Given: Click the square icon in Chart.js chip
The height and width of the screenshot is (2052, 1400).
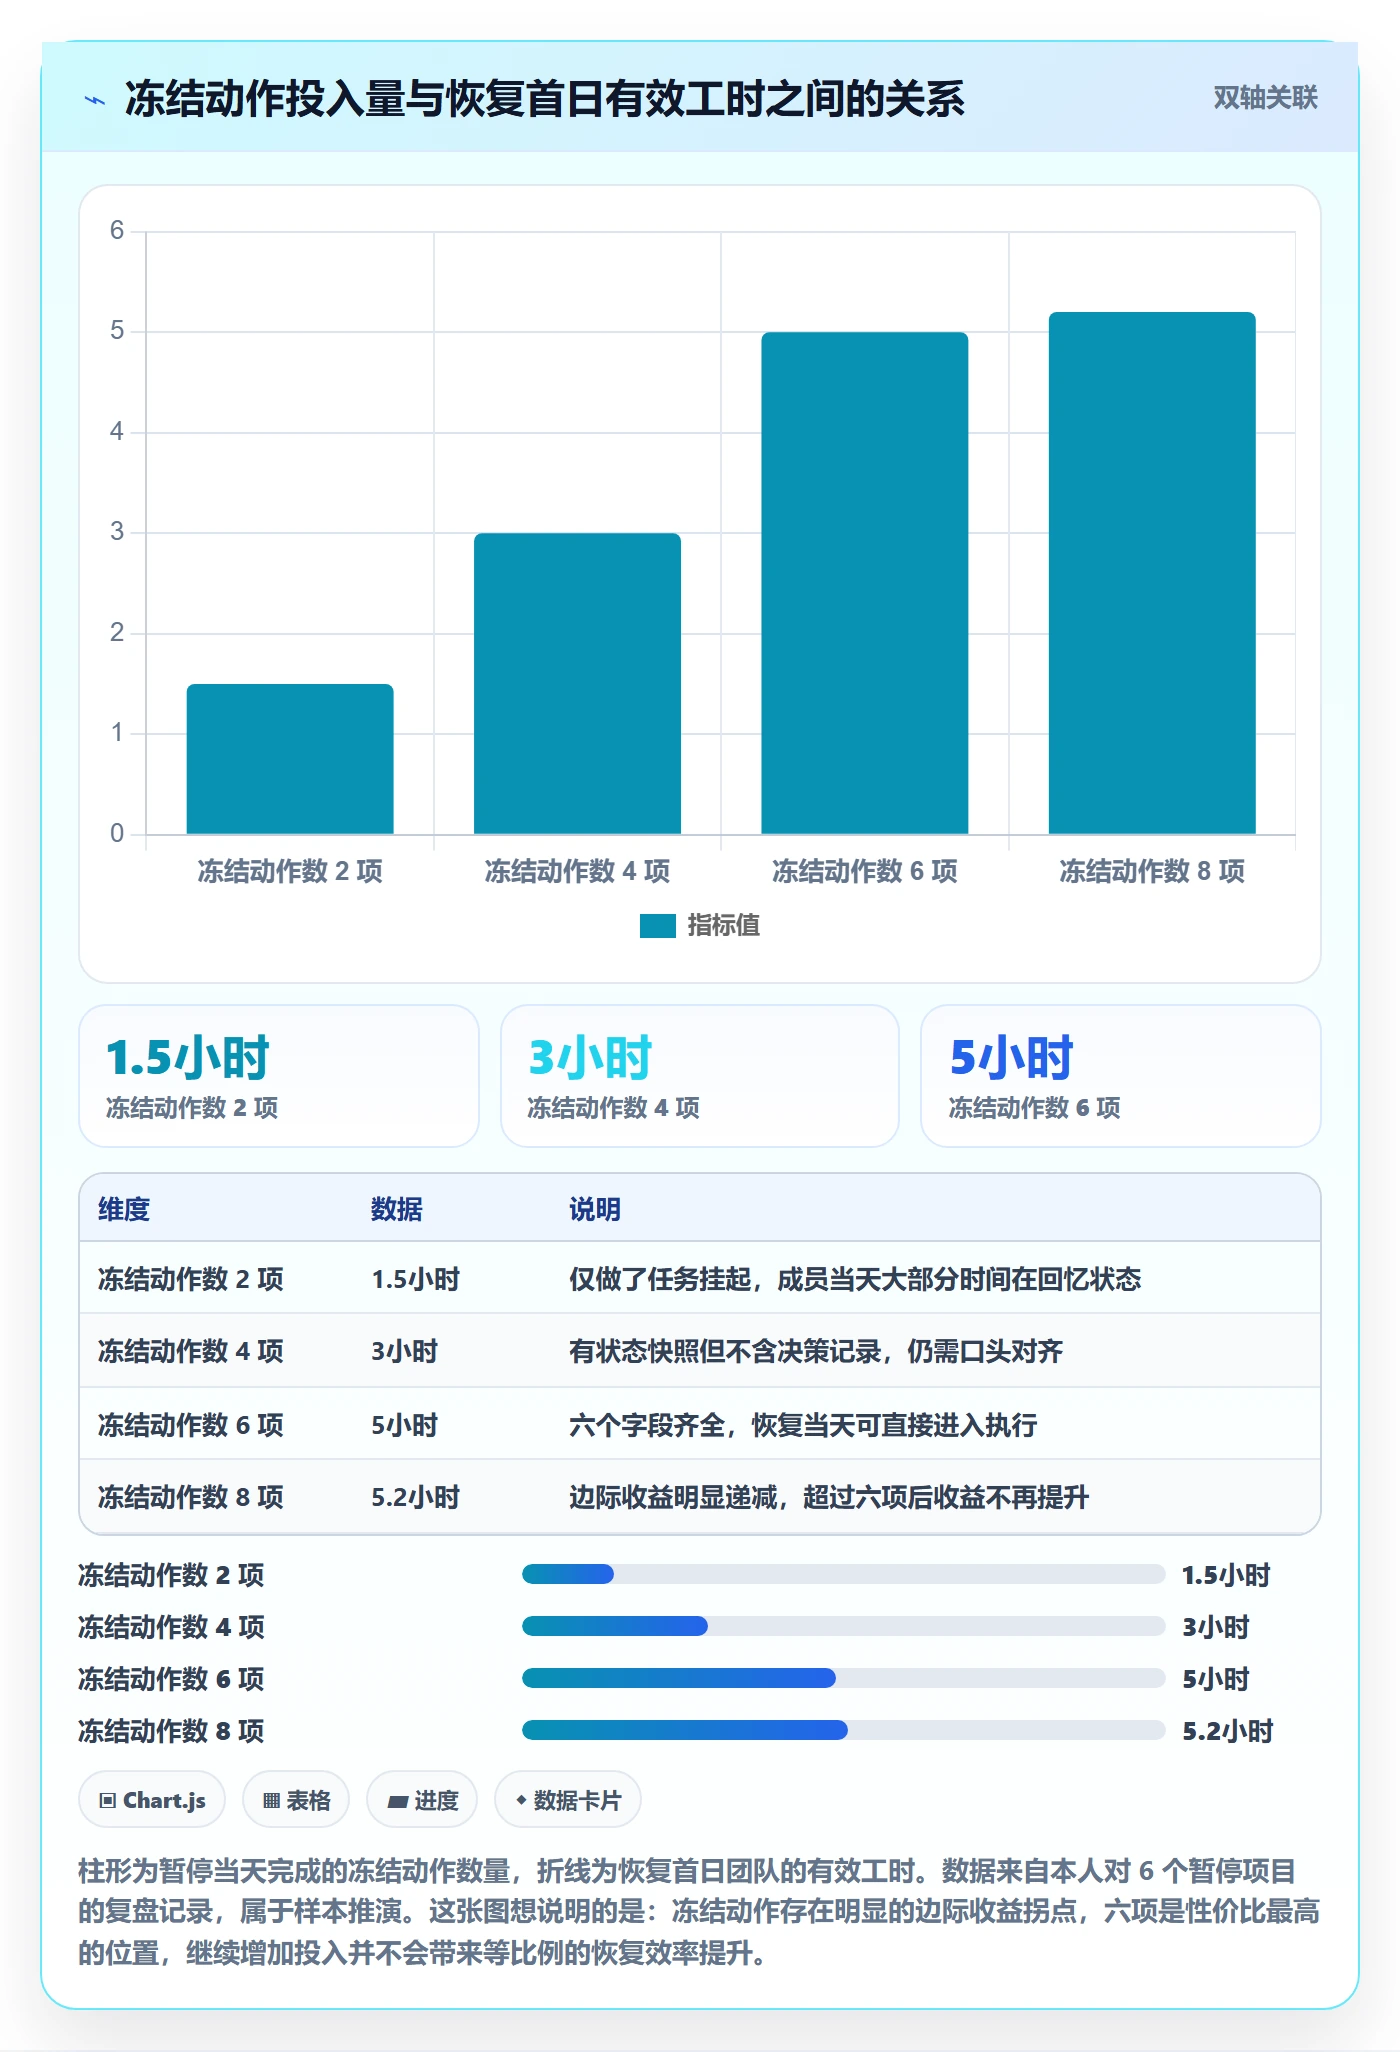Looking at the screenshot, I should coord(108,1801).
